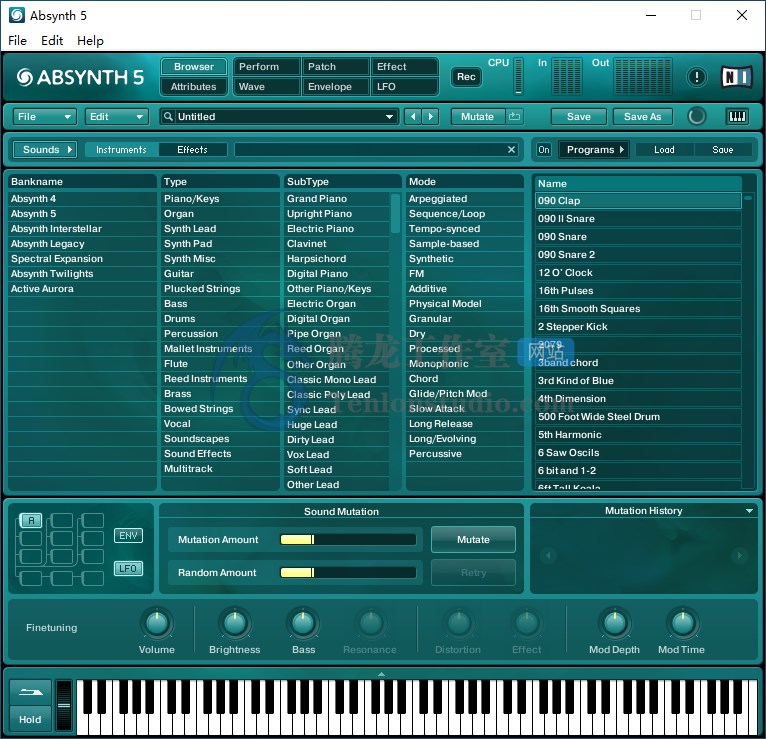
Task: Click the Save As button
Action: [x=642, y=117]
